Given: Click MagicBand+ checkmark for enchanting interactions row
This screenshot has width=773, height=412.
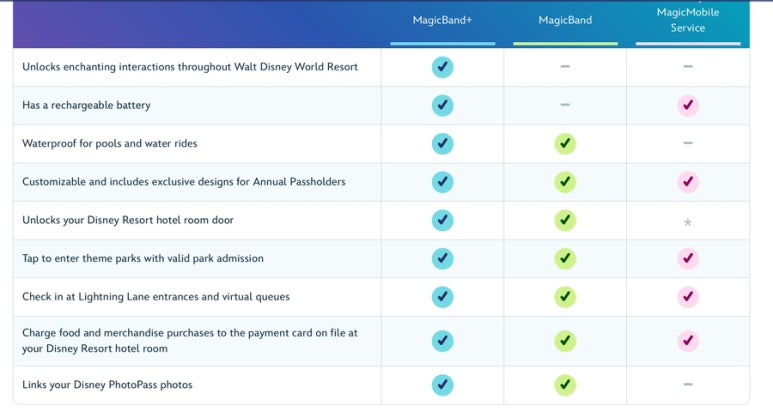Looking at the screenshot, I should (x=442, y=67).
